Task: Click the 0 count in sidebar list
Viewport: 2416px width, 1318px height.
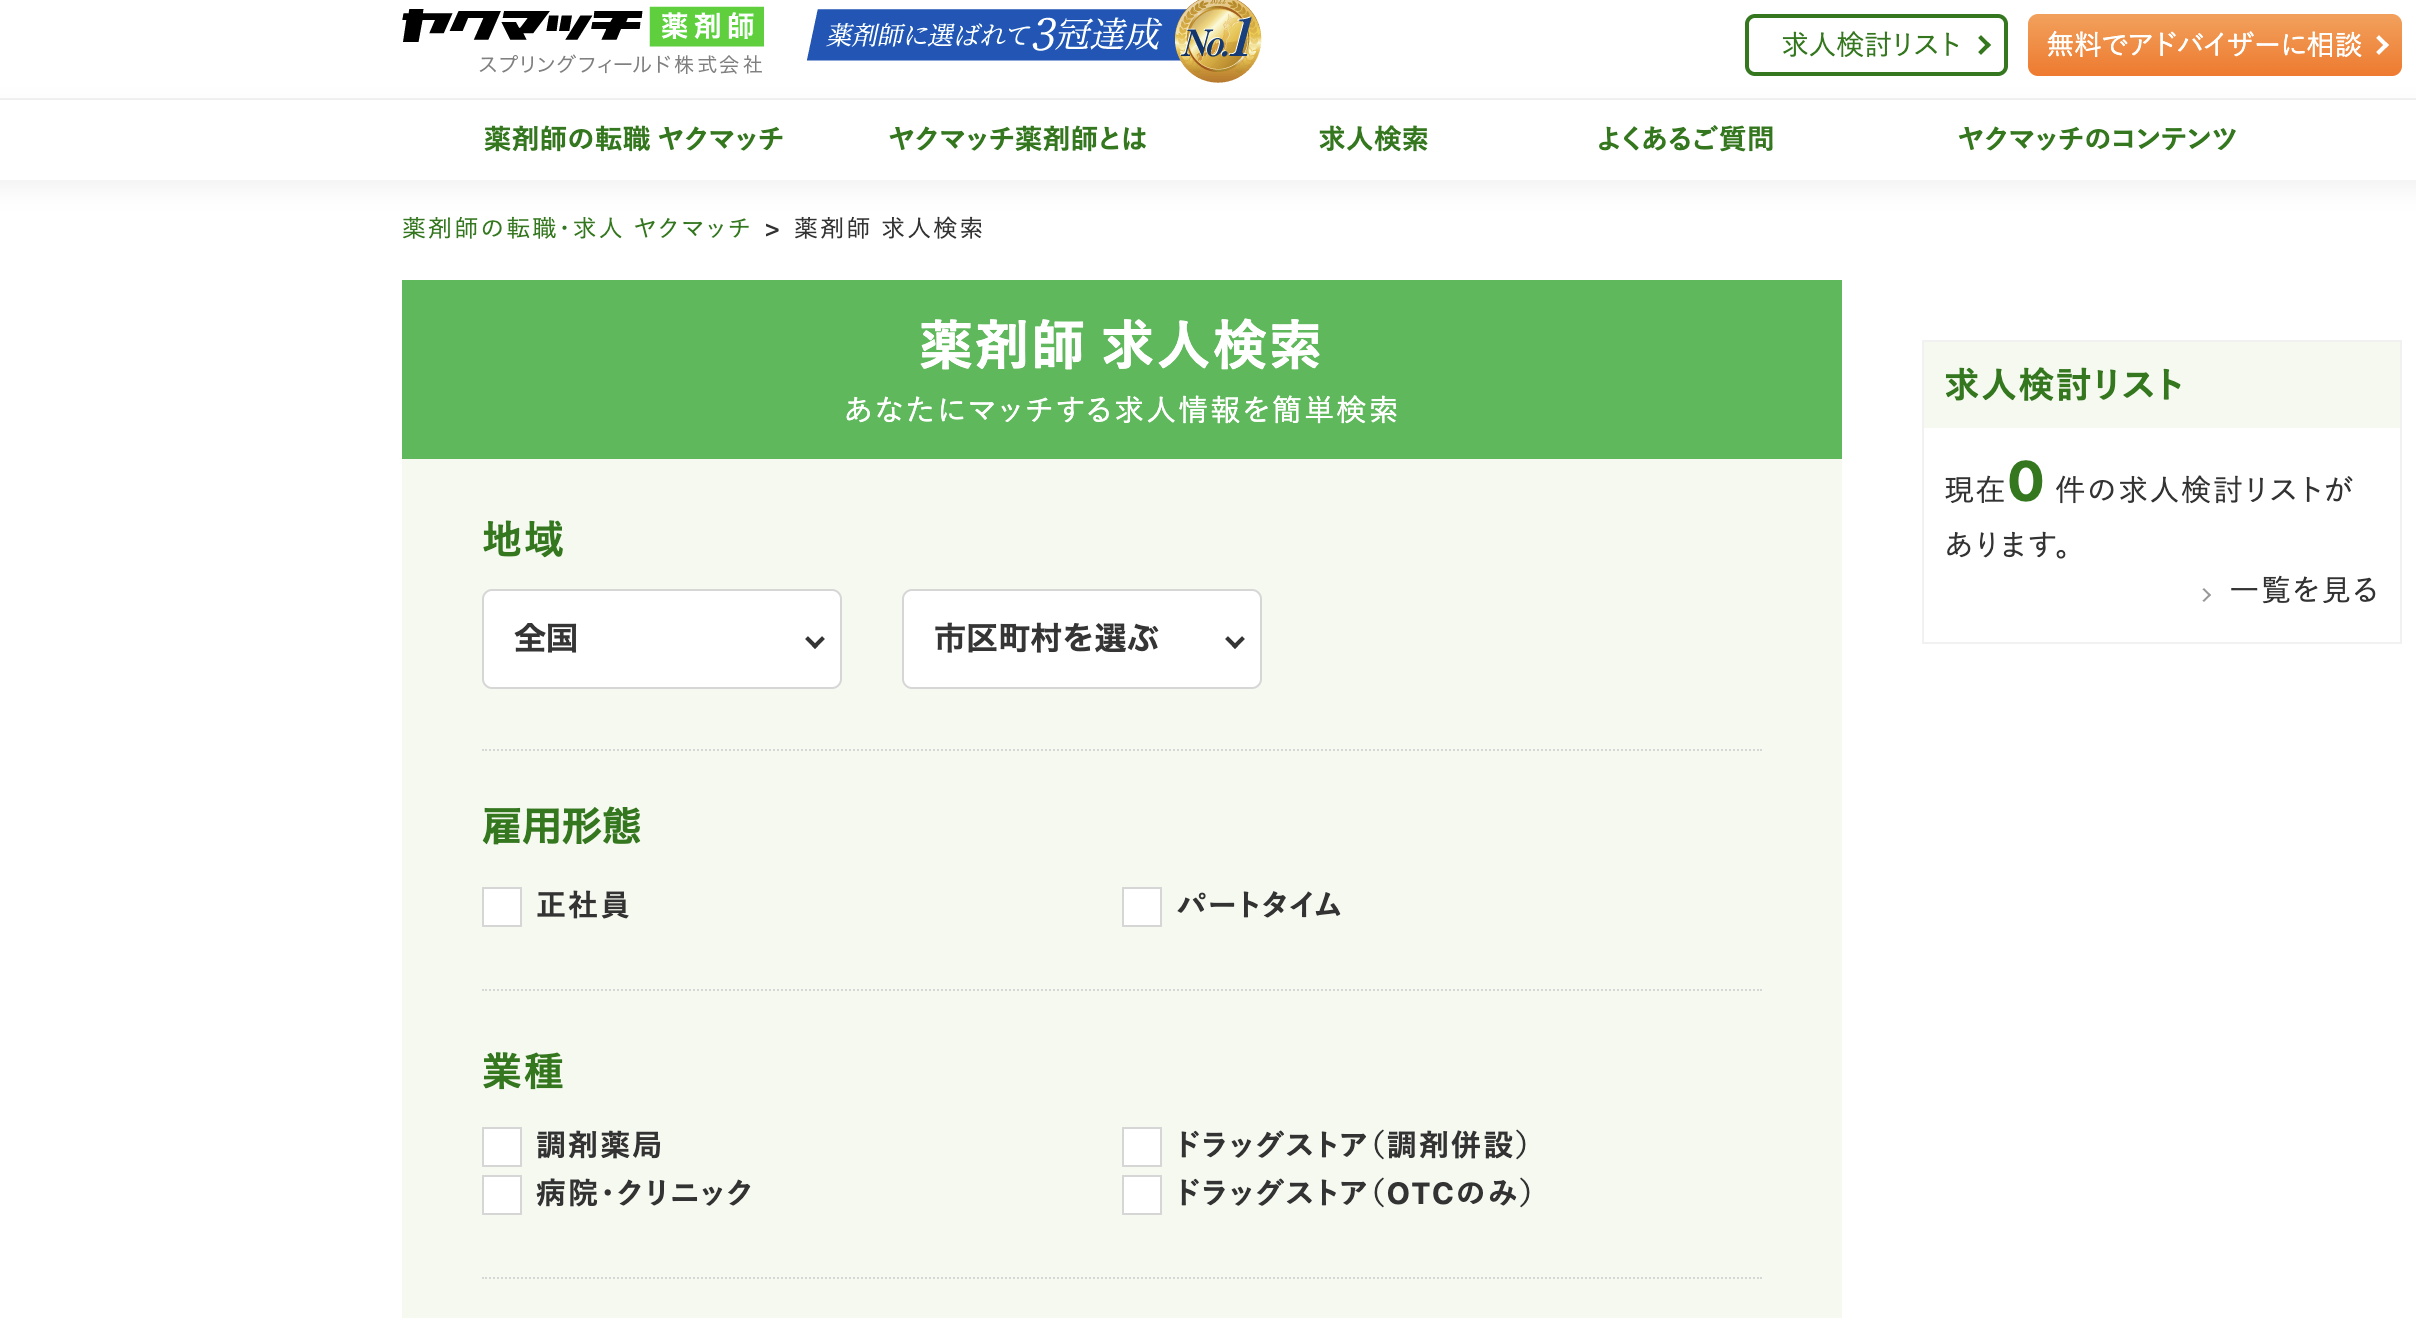Action: [2025, 482]
